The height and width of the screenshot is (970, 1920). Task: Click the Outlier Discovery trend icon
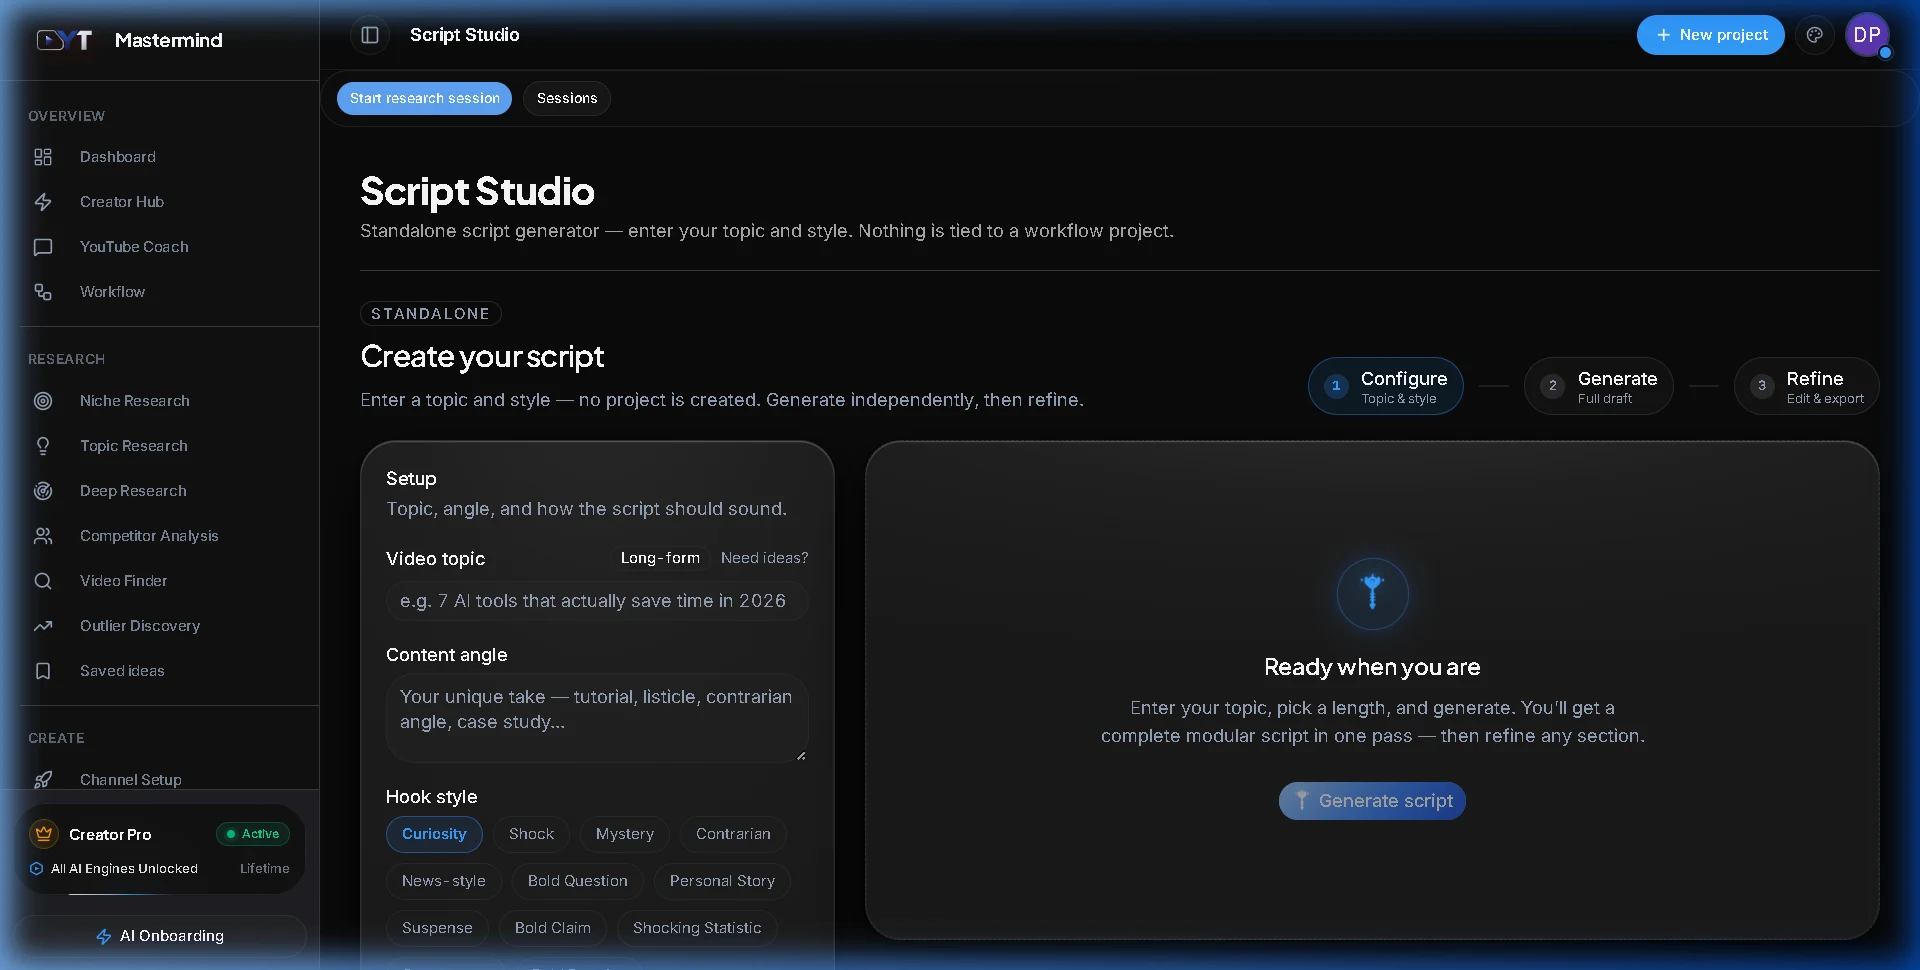point(43,626)
